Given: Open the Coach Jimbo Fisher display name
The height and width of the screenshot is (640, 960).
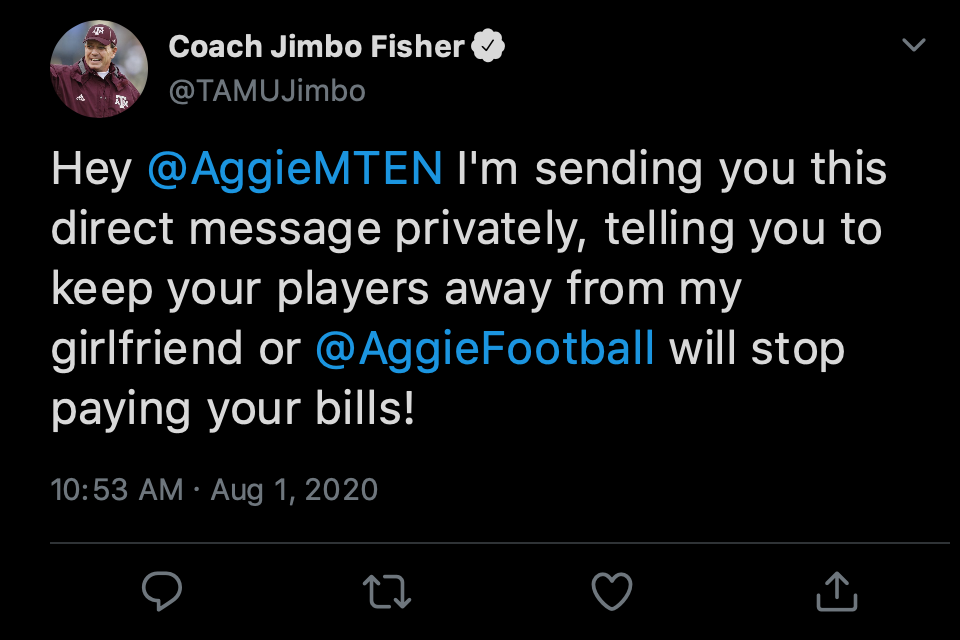Looking at the screenshot, I should click(317, 46).
